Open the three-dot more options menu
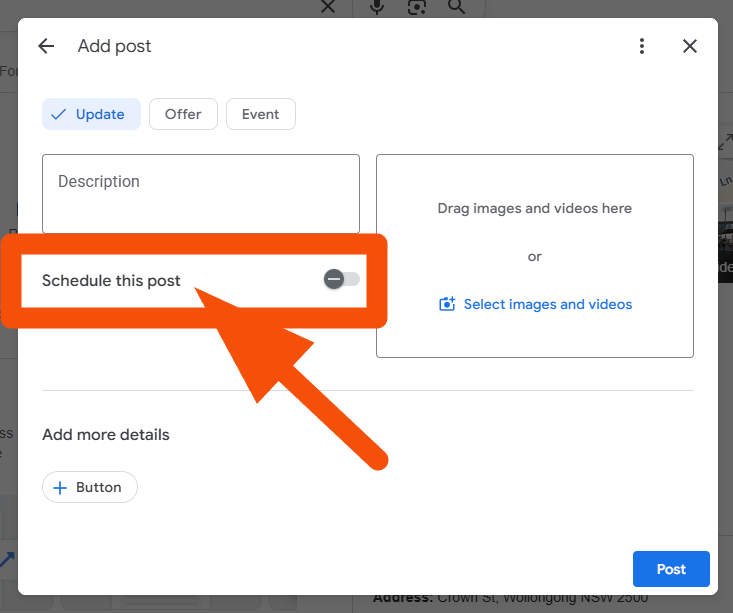 (642, 46)
